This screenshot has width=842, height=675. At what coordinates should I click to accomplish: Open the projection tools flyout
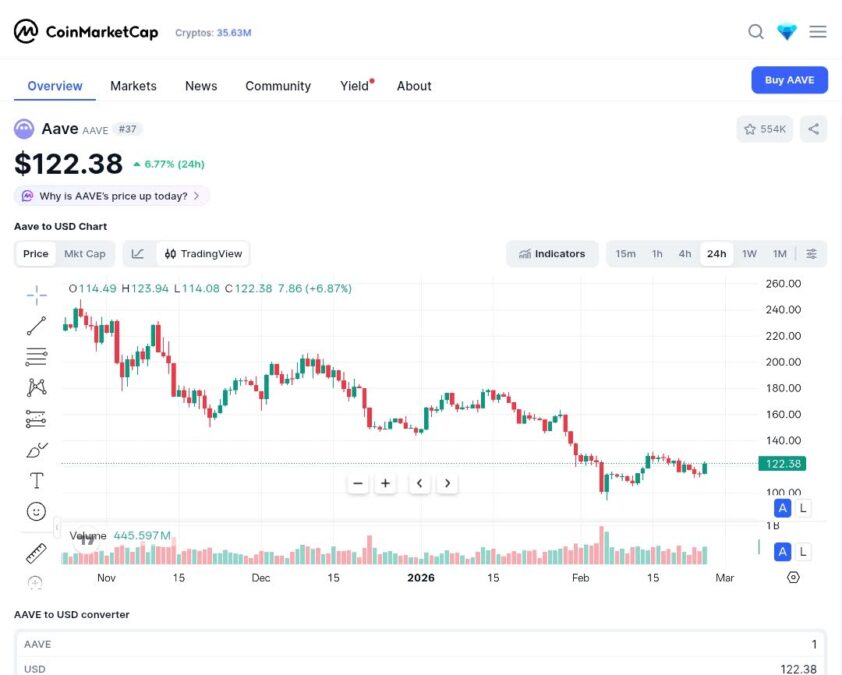[x=36, y=418]
